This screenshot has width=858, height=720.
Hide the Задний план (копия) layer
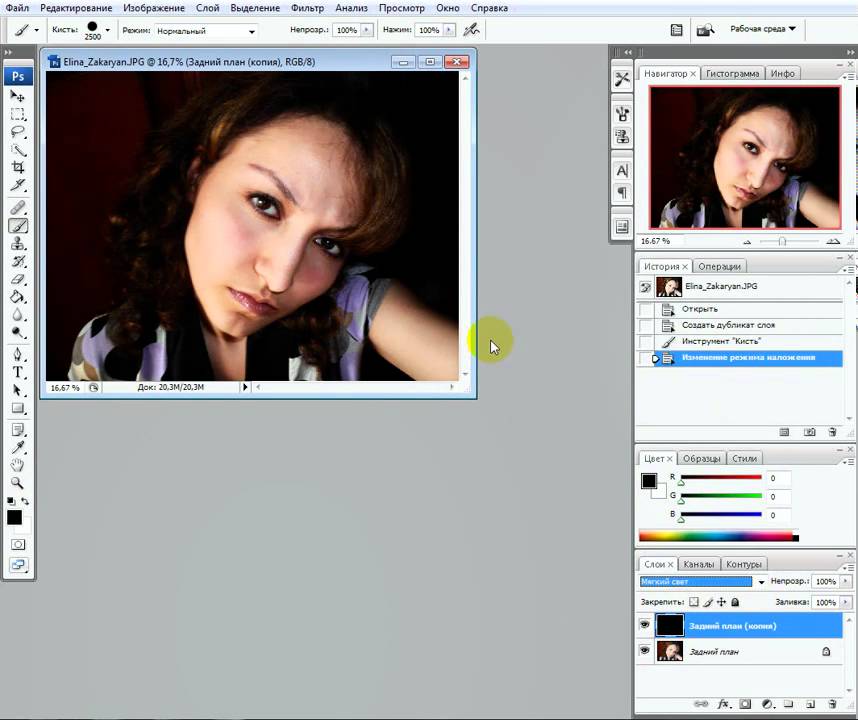click(644, 625)
